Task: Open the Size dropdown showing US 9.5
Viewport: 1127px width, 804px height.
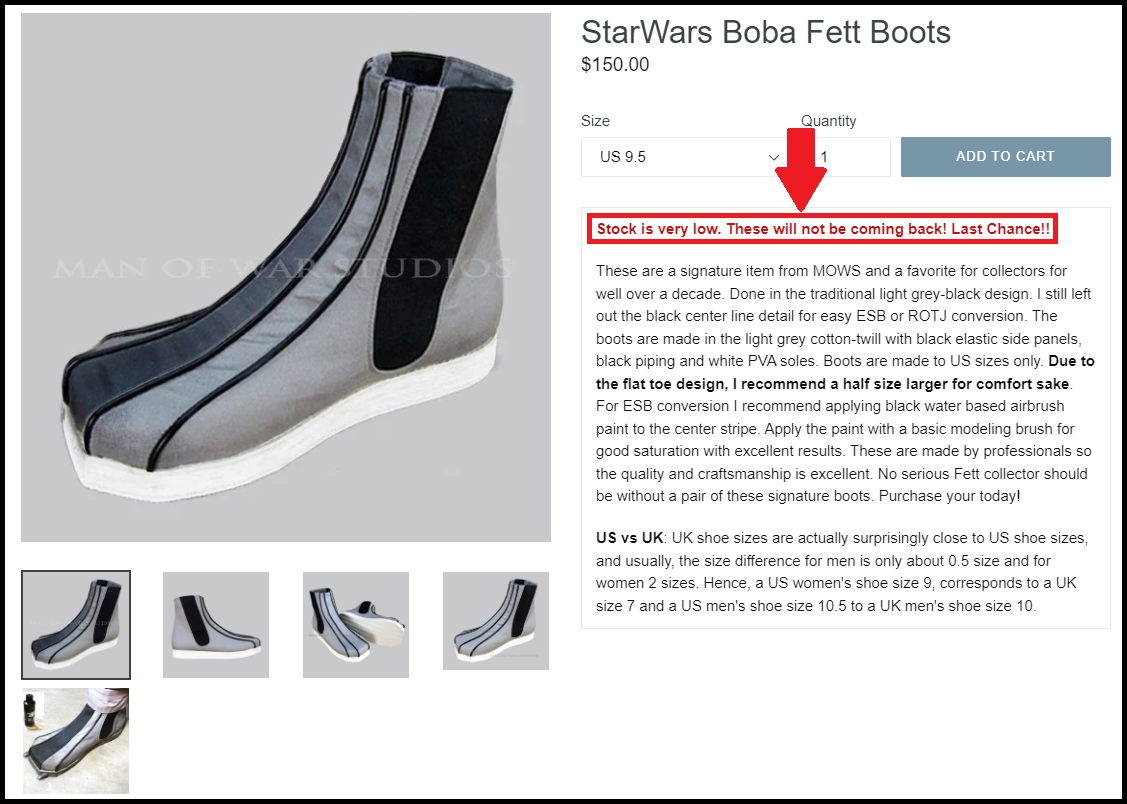Action: tap(680, 157)
